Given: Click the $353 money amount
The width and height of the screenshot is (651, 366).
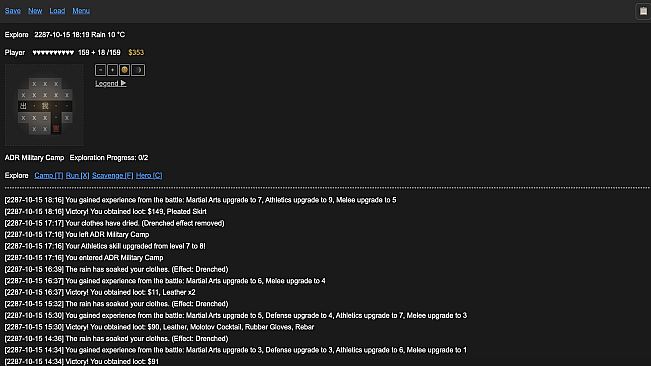Looking at the screenshot, I should pyautogui.click(x=136, y=53).
